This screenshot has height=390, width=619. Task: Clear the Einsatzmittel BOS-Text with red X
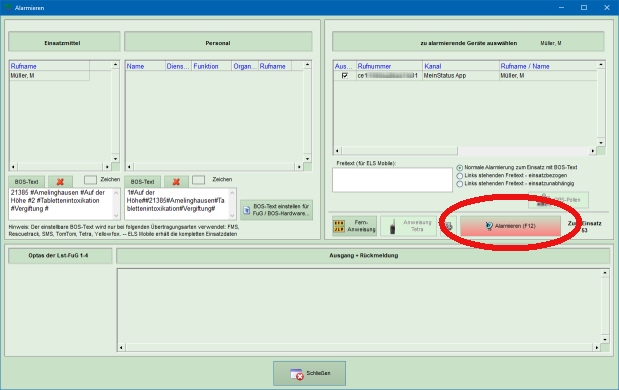[60, 182]
